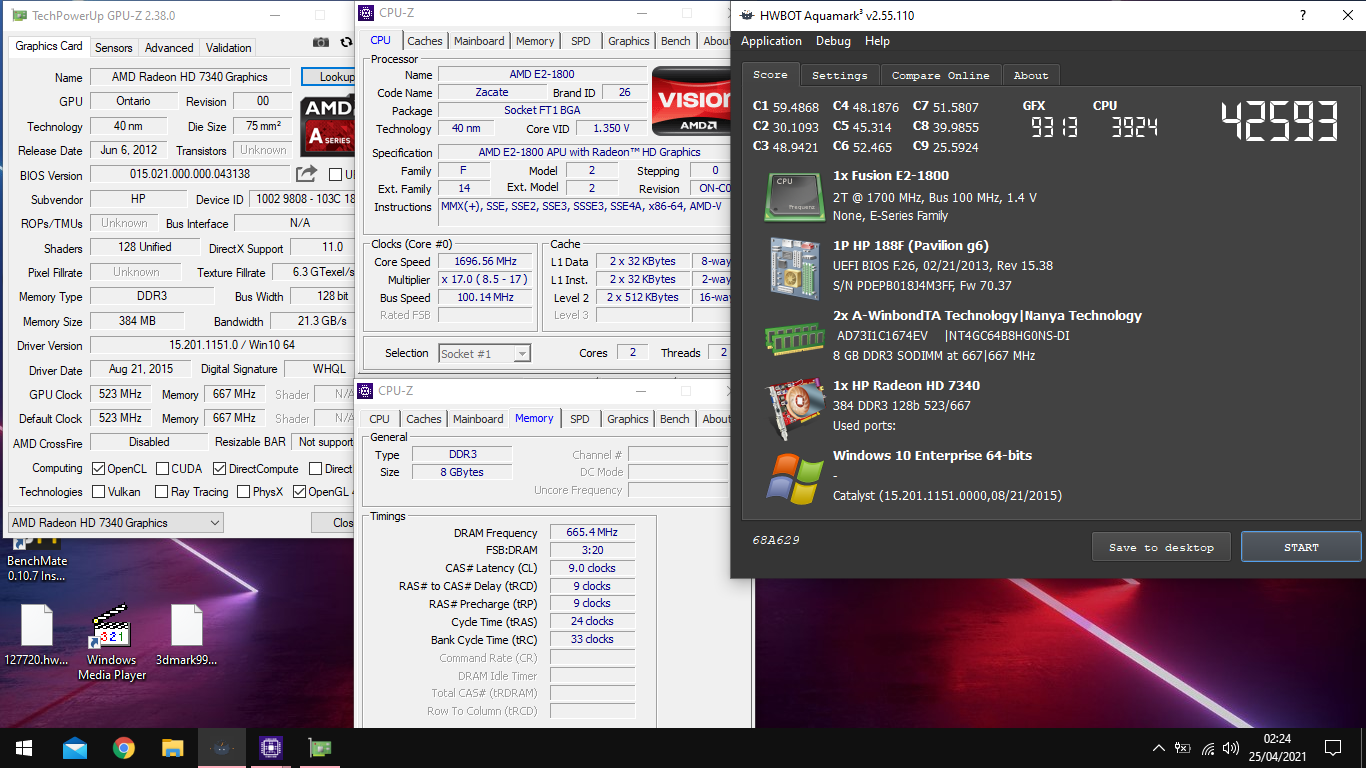1366x768 pixels.
Task: Switch to CPU-Z via taskbar icon
Action: click(271, 748)
